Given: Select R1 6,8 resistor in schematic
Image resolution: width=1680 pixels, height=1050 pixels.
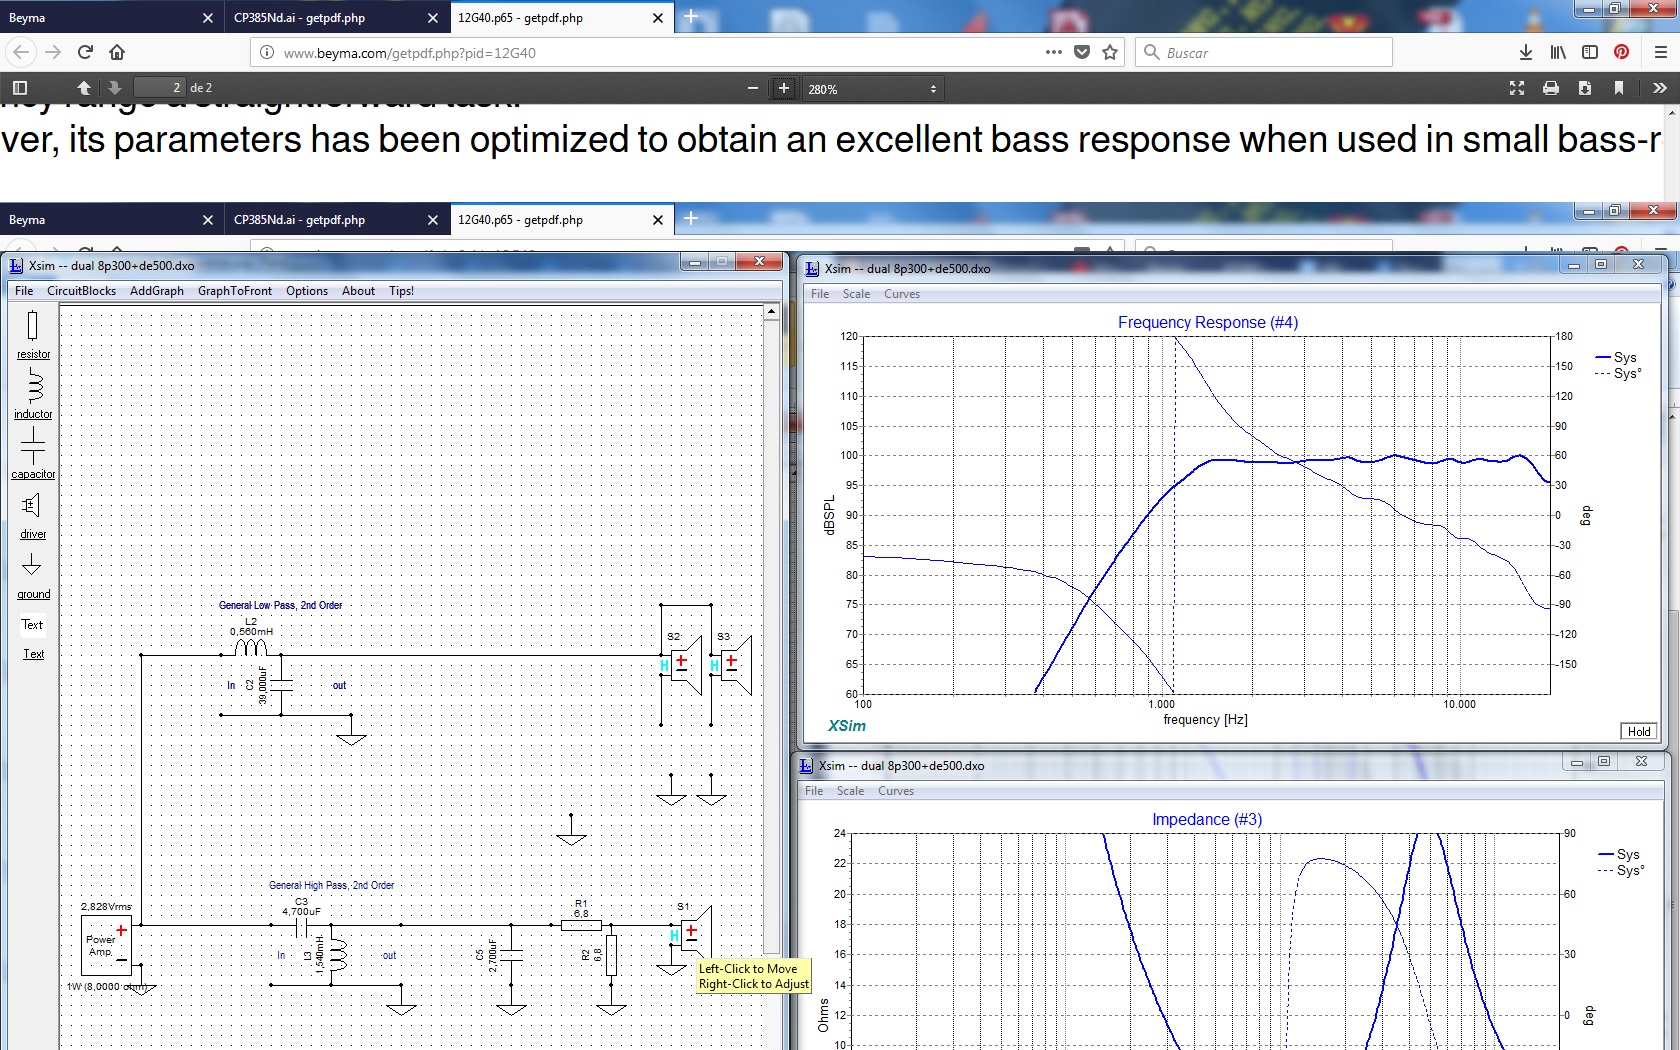Looking at the screenshot, I should (x=581, y=925).
